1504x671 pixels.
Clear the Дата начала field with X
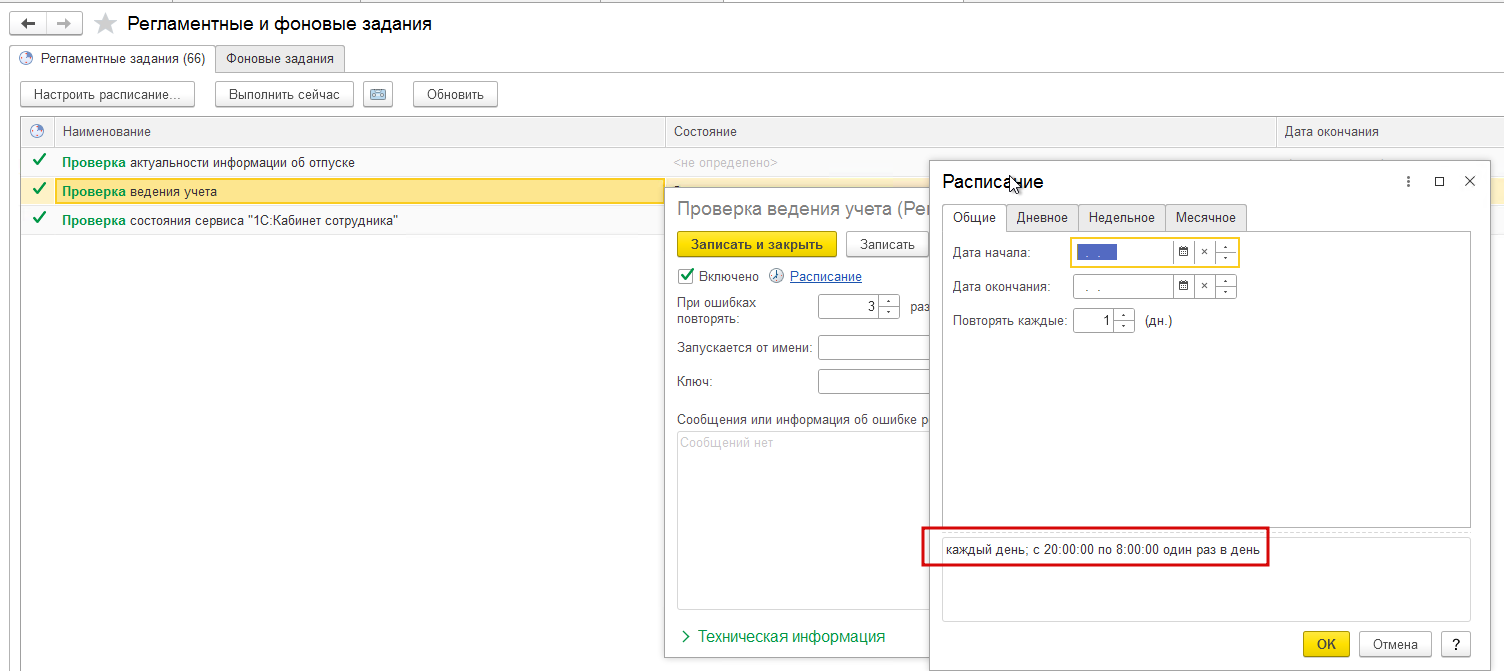1205,252
